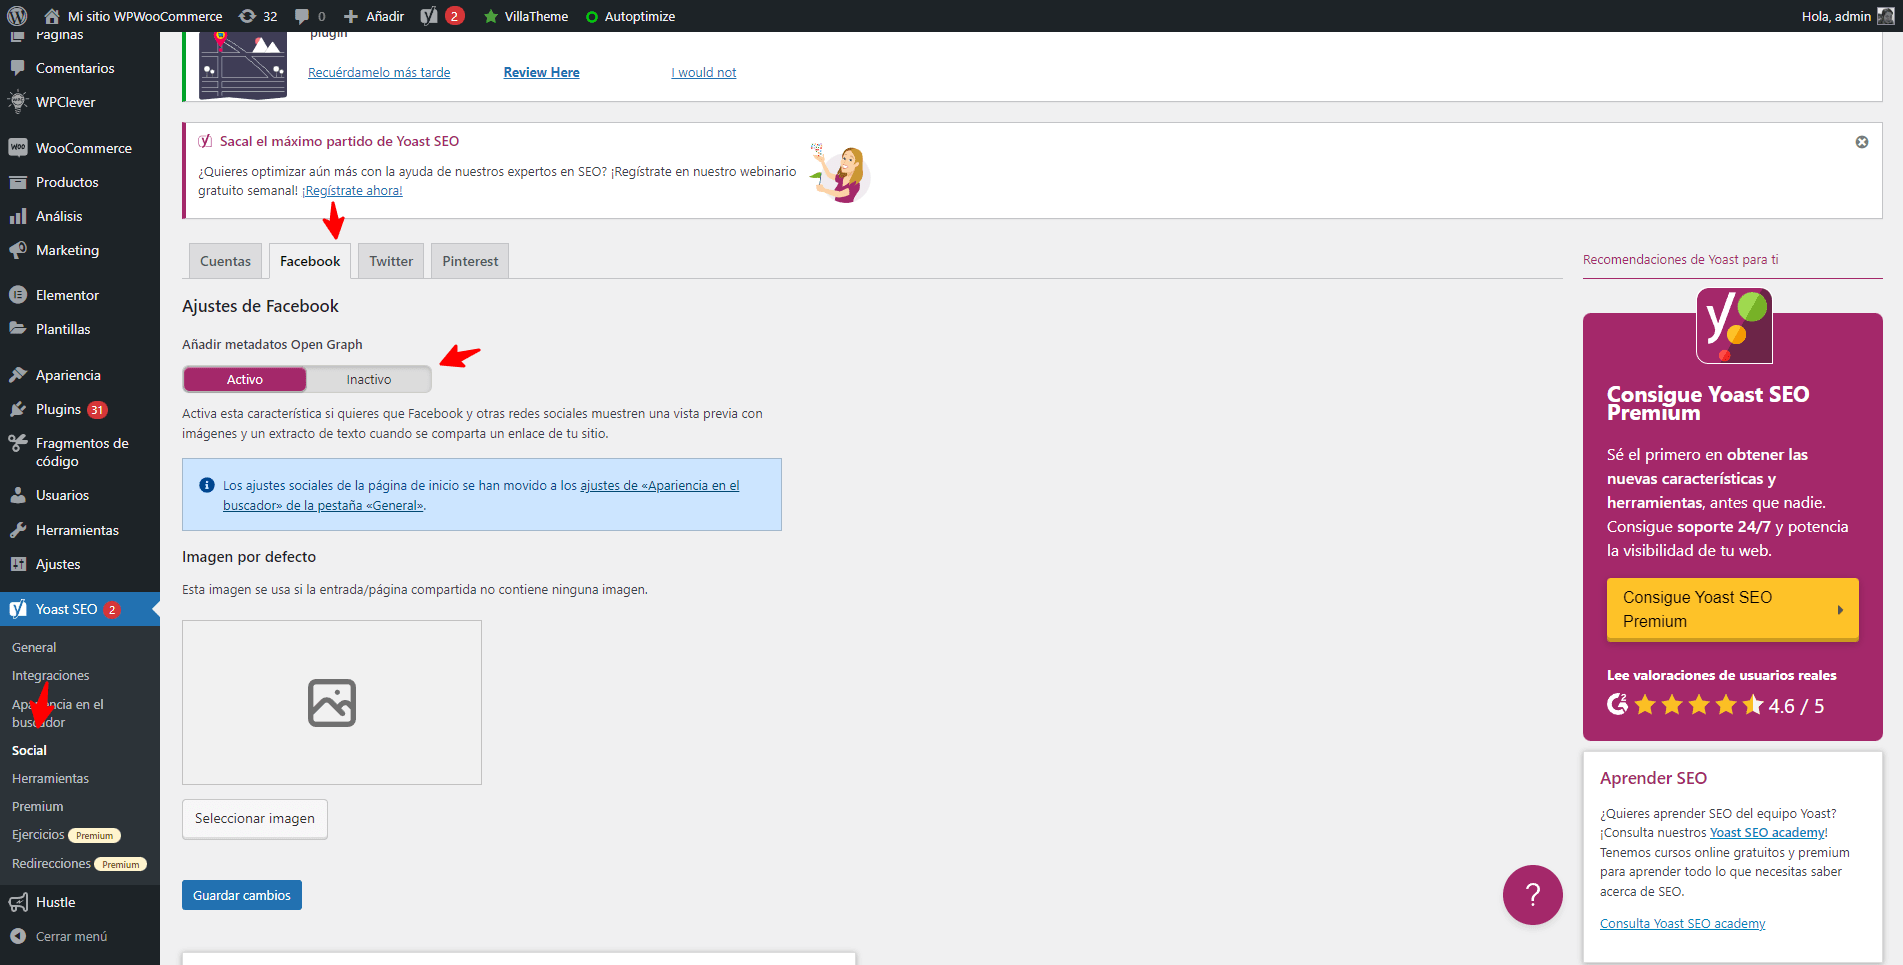The image size is (1903, 965).
Task: Open the Apariencia en el buscador General settings link
Action: point(481,495)
